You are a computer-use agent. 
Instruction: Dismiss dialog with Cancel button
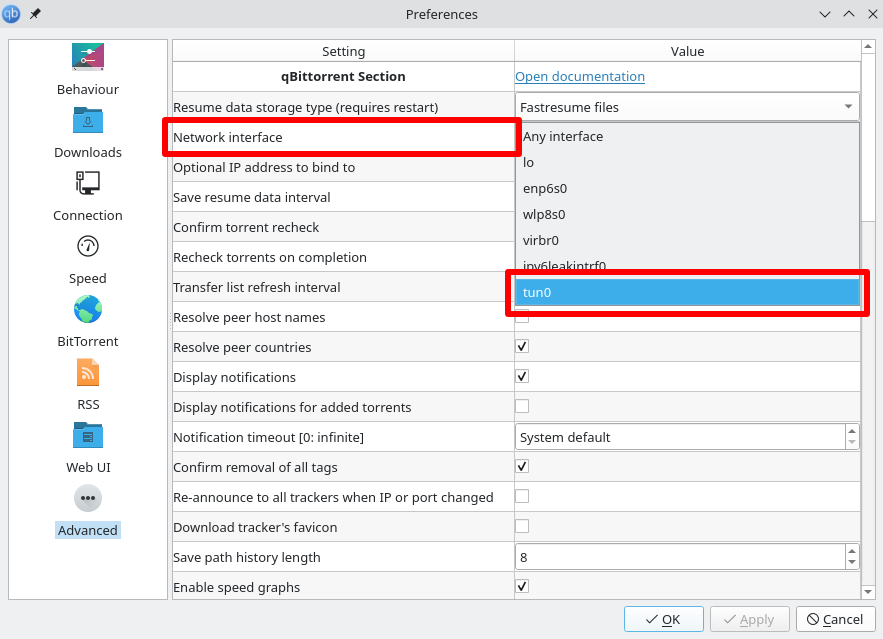pos(836,619)
